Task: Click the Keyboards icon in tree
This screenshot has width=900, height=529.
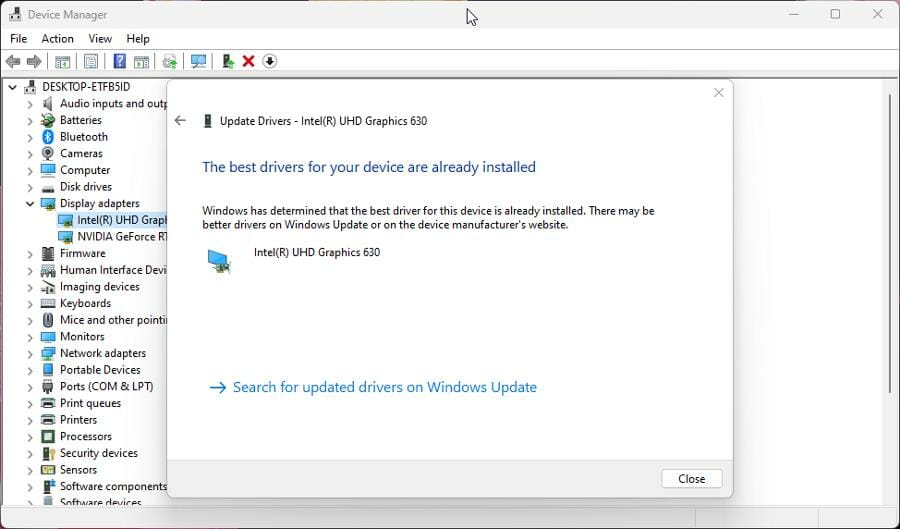Action: click(x=48, y=303)
